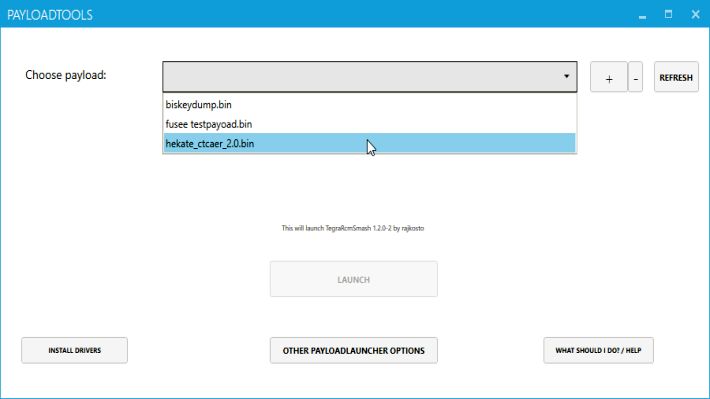Click the REFRESH button
Viewport: 710px width, 399px height.
[676, 77]
